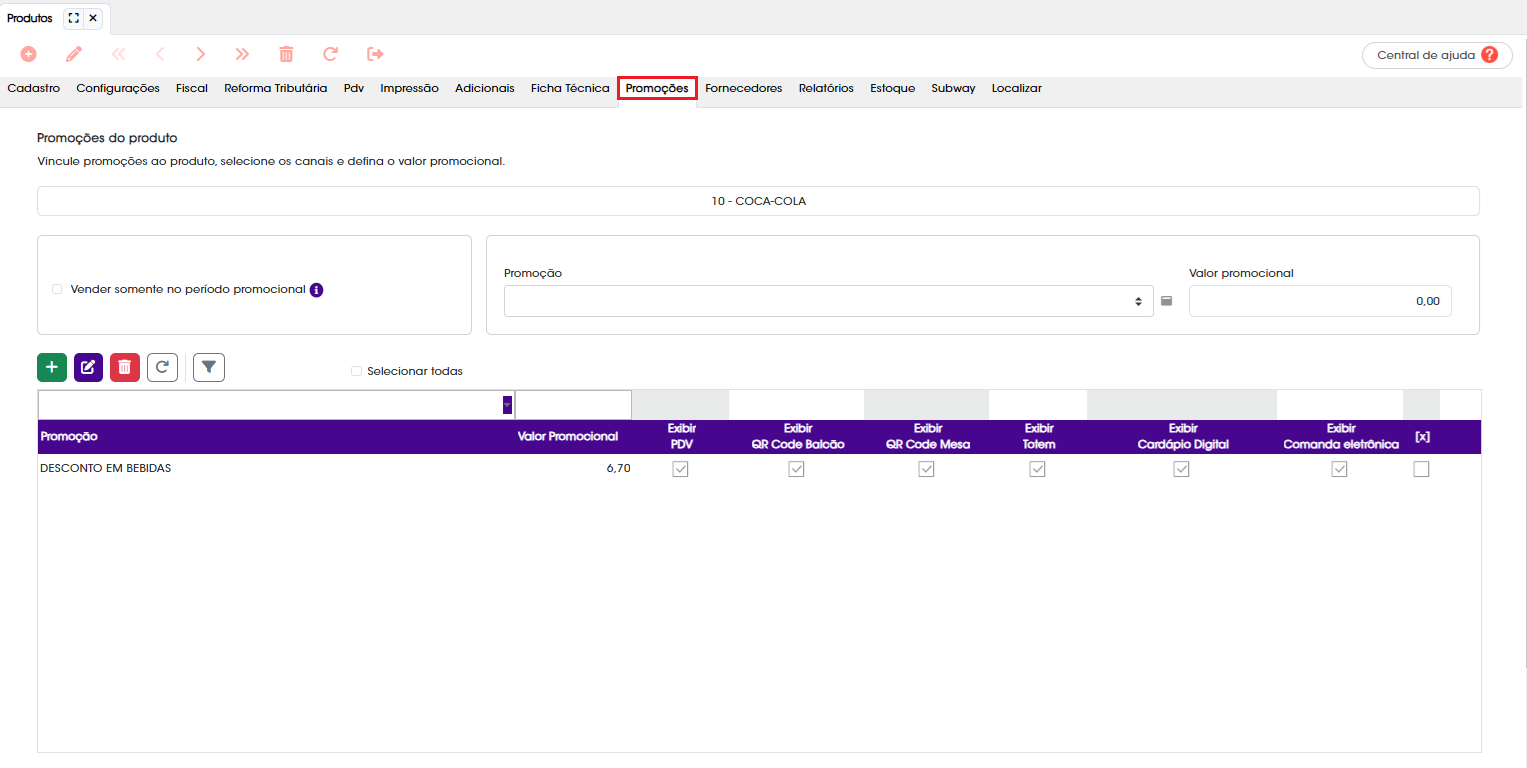The image size is (1527, 768).
Task: Switch to the Fiscal tab
Action: pos(192,88)
